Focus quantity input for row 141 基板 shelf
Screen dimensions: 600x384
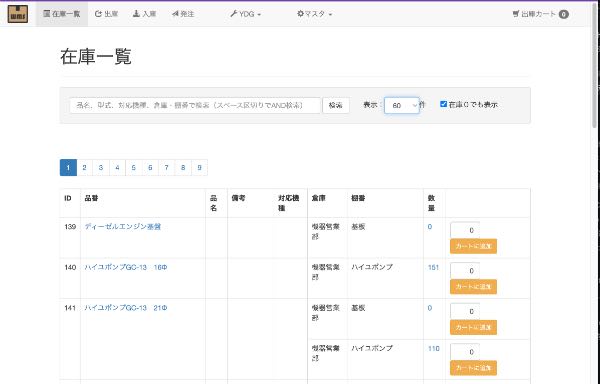[x=465, y=311]
